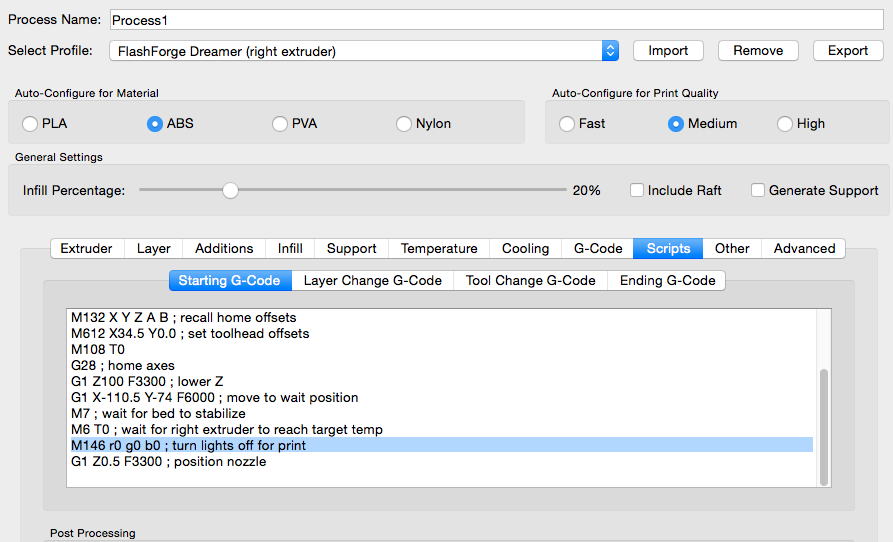Open the G-Code tab
The width and height of the screenshot is (893, 542).
598,249
